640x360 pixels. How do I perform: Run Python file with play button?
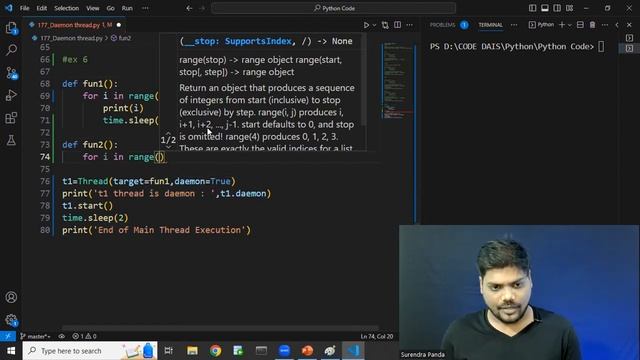pos(366,25)
